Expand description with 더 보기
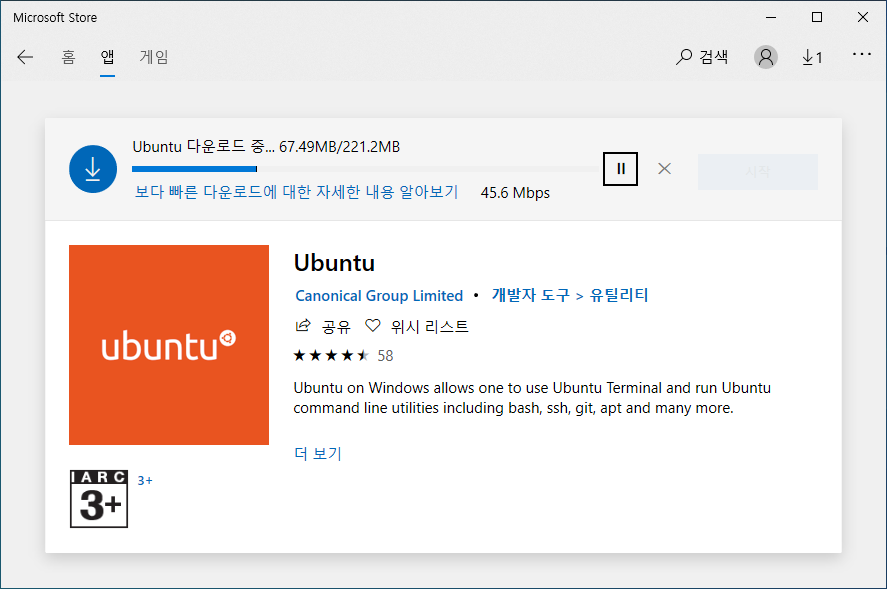This screenshot has width=887, height=589. (318, 453)
